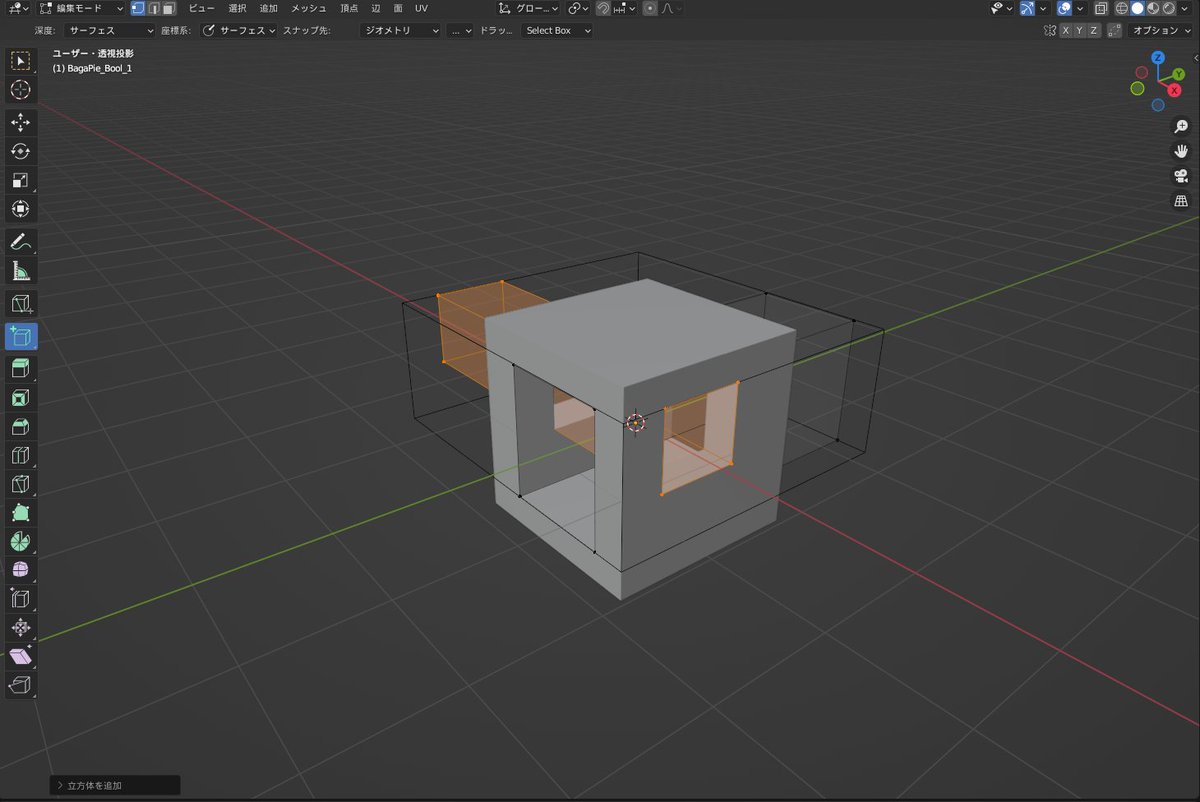Switch to rendered shading
The height and width of the screenshot is (802, 1200).
[1168, 8]
